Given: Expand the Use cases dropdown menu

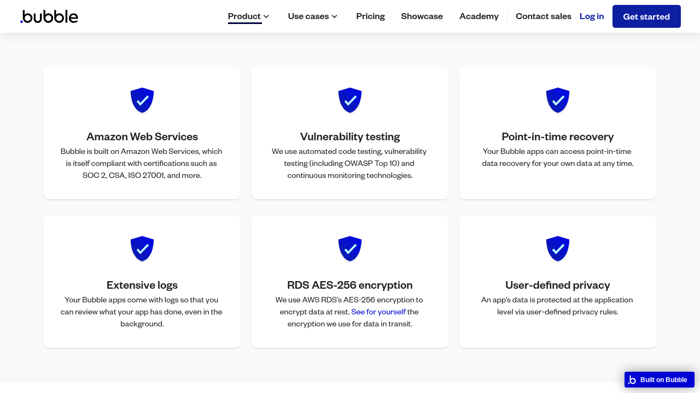Looking at the screenshot, I should pyautogui.click(x=312, y=16).
